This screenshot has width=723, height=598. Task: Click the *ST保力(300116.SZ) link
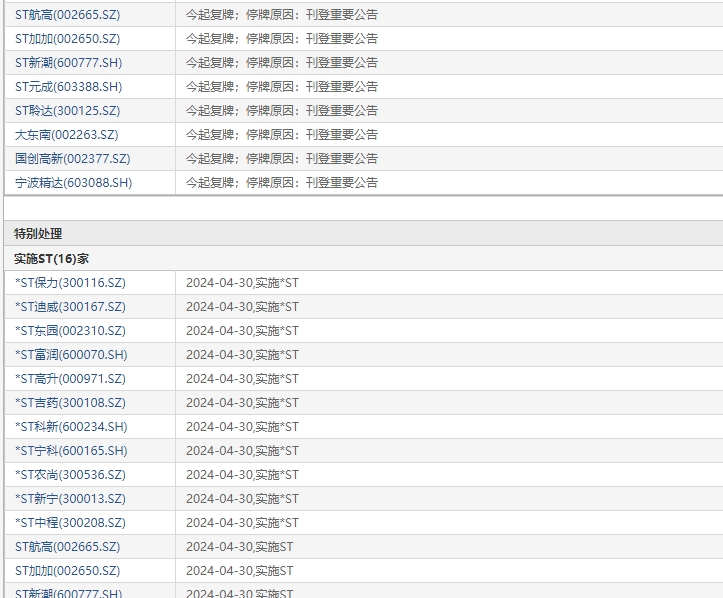pyautogui.click(x=70, y=283)
